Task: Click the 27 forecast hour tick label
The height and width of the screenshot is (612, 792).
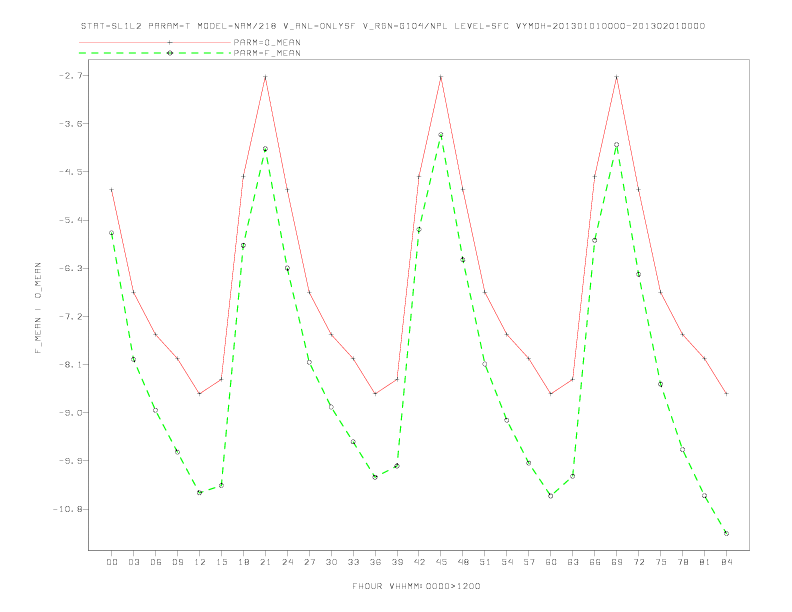Action: 309,562
